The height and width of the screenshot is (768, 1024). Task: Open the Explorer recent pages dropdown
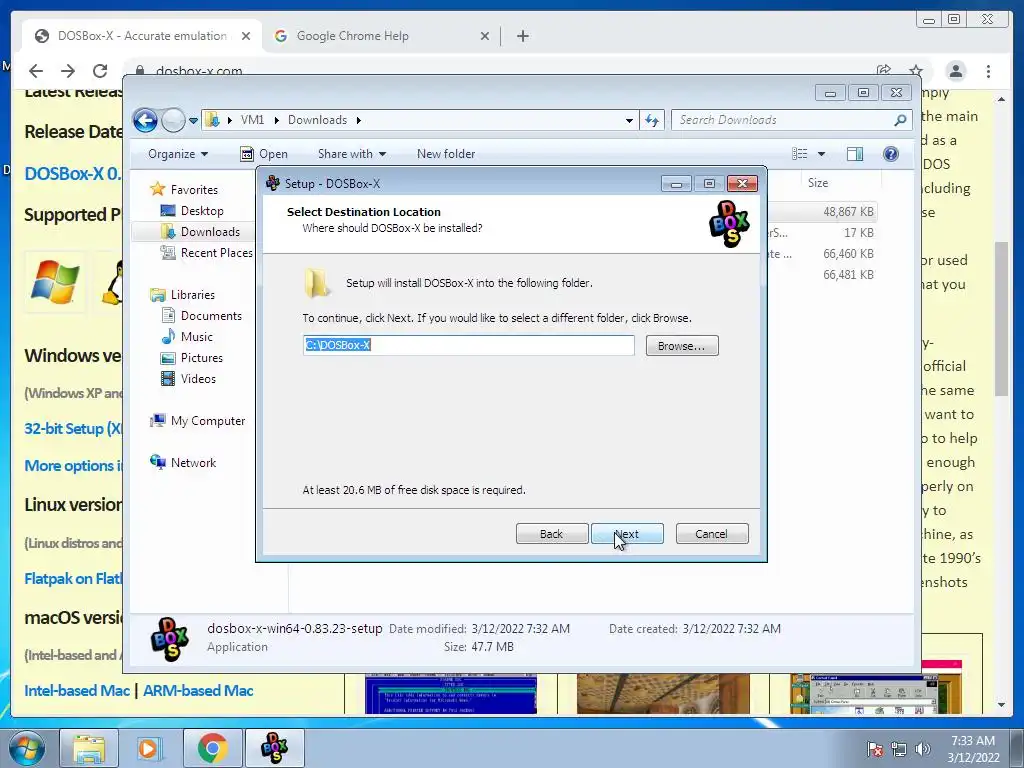pos(193,121)
